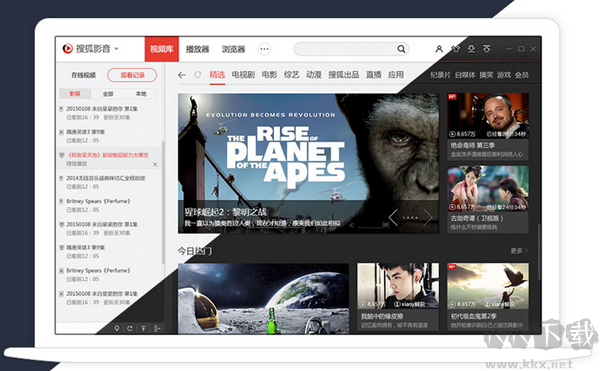Click the scroll-to-top icon at sidebar bottom
Screen dimensions: 600x371
tap(143, 328)
